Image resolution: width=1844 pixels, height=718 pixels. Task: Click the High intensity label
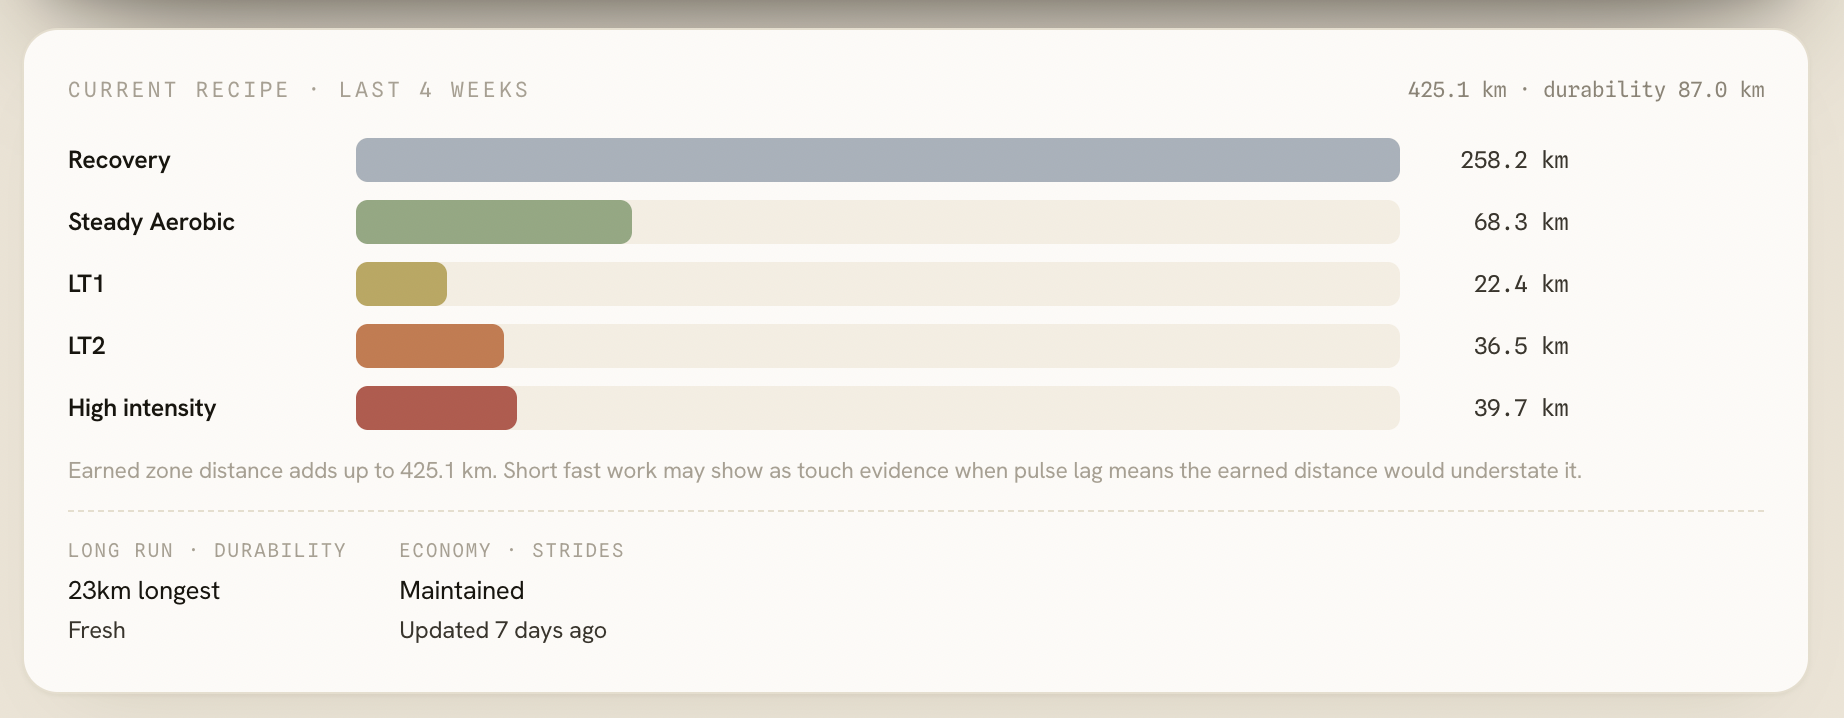(142, 408)
